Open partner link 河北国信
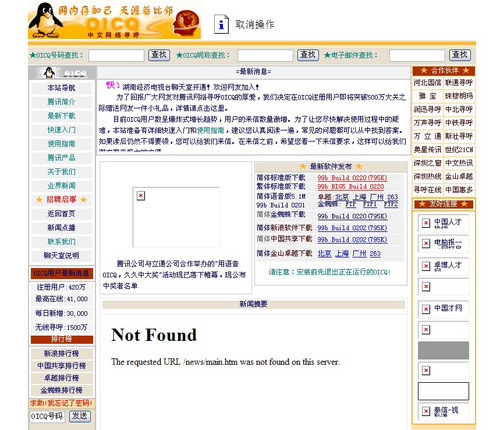Image resolution: width=500 pixels, height=430 pixels. coord(427,83)
